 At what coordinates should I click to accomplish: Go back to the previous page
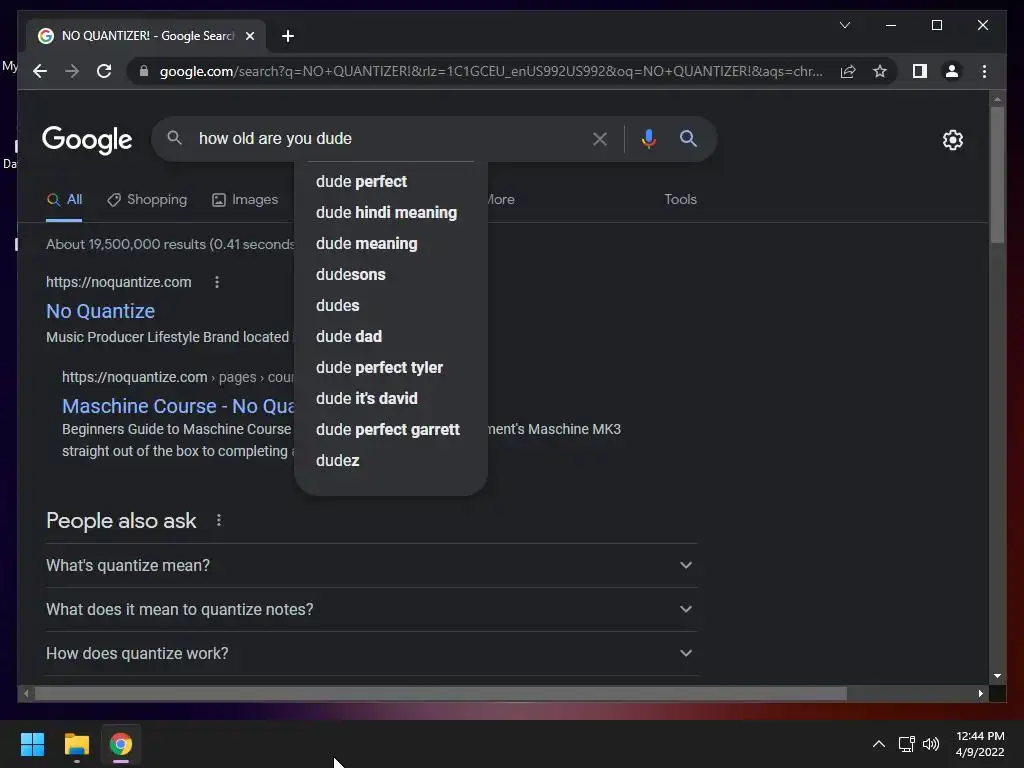pyautogui.click(x=40, y=71)
